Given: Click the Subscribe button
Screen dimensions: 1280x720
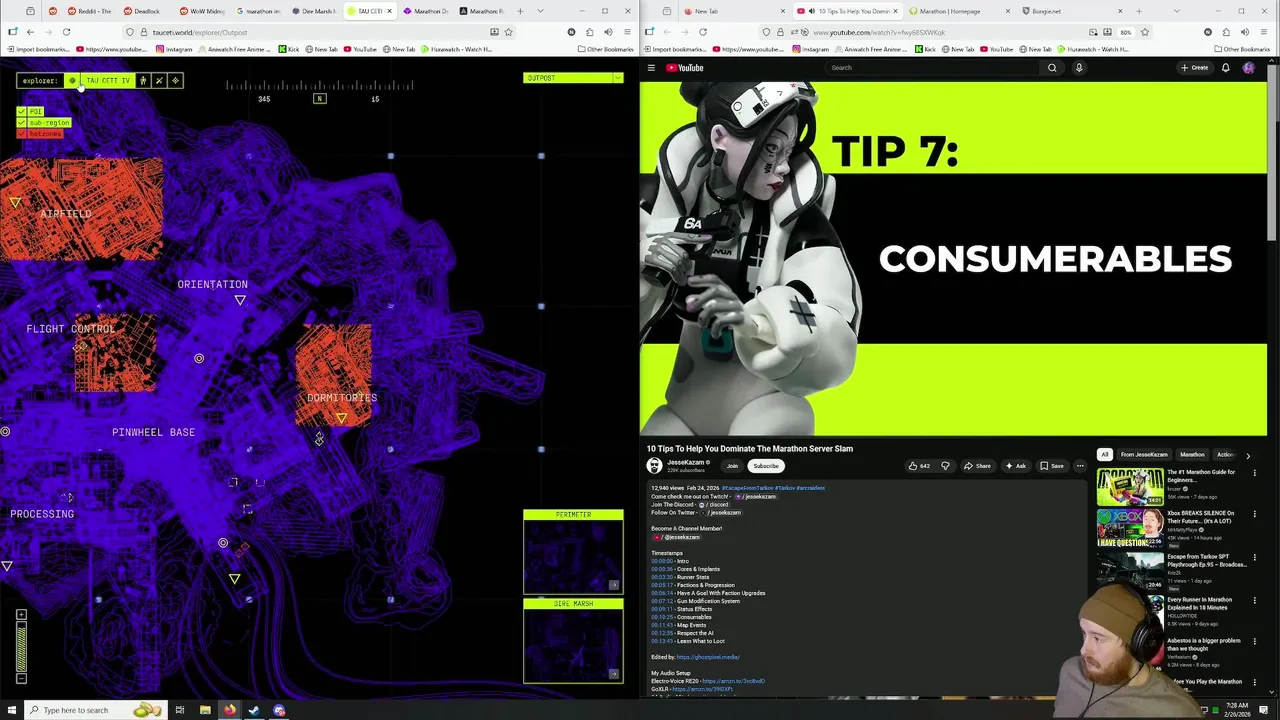Looking at the screenshot, I should click(766, 466).
